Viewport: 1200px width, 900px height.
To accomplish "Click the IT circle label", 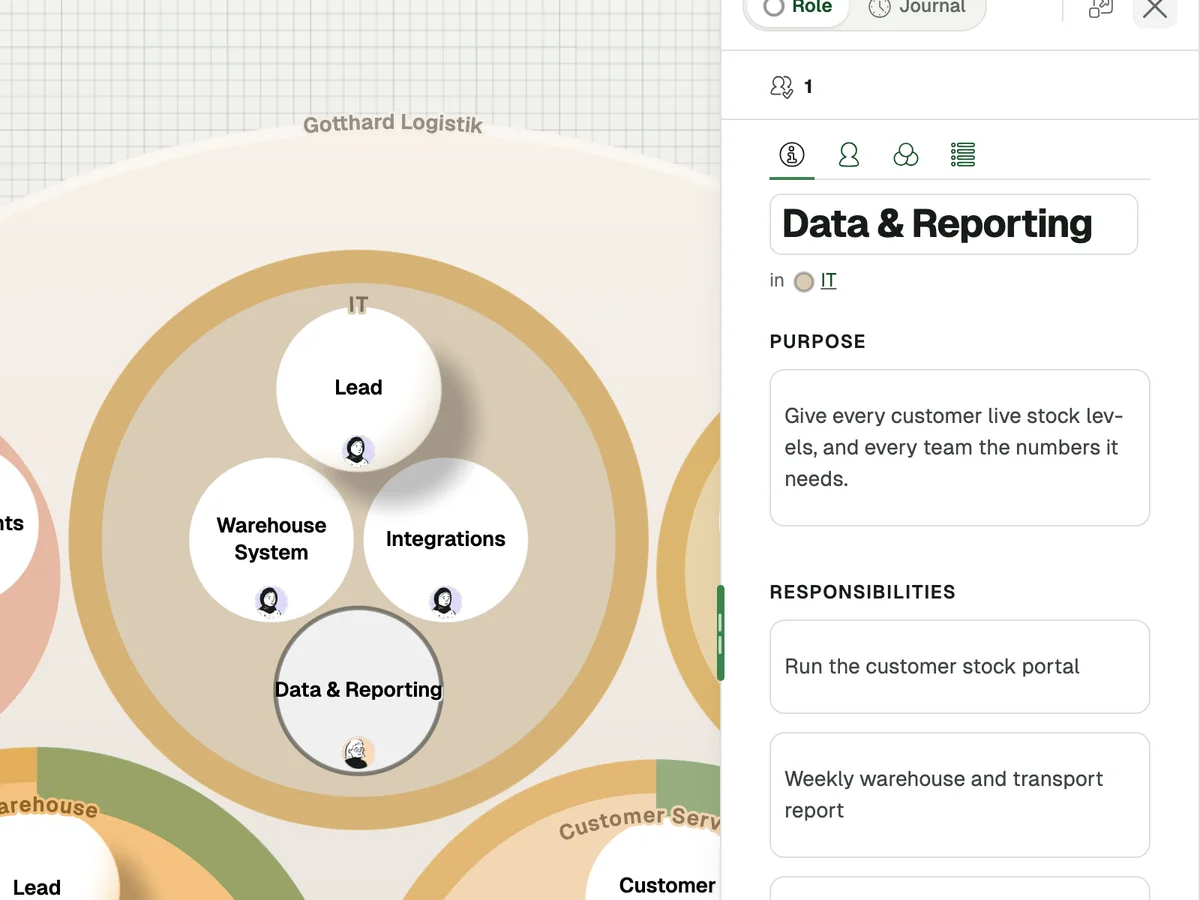I will point(358,304).
